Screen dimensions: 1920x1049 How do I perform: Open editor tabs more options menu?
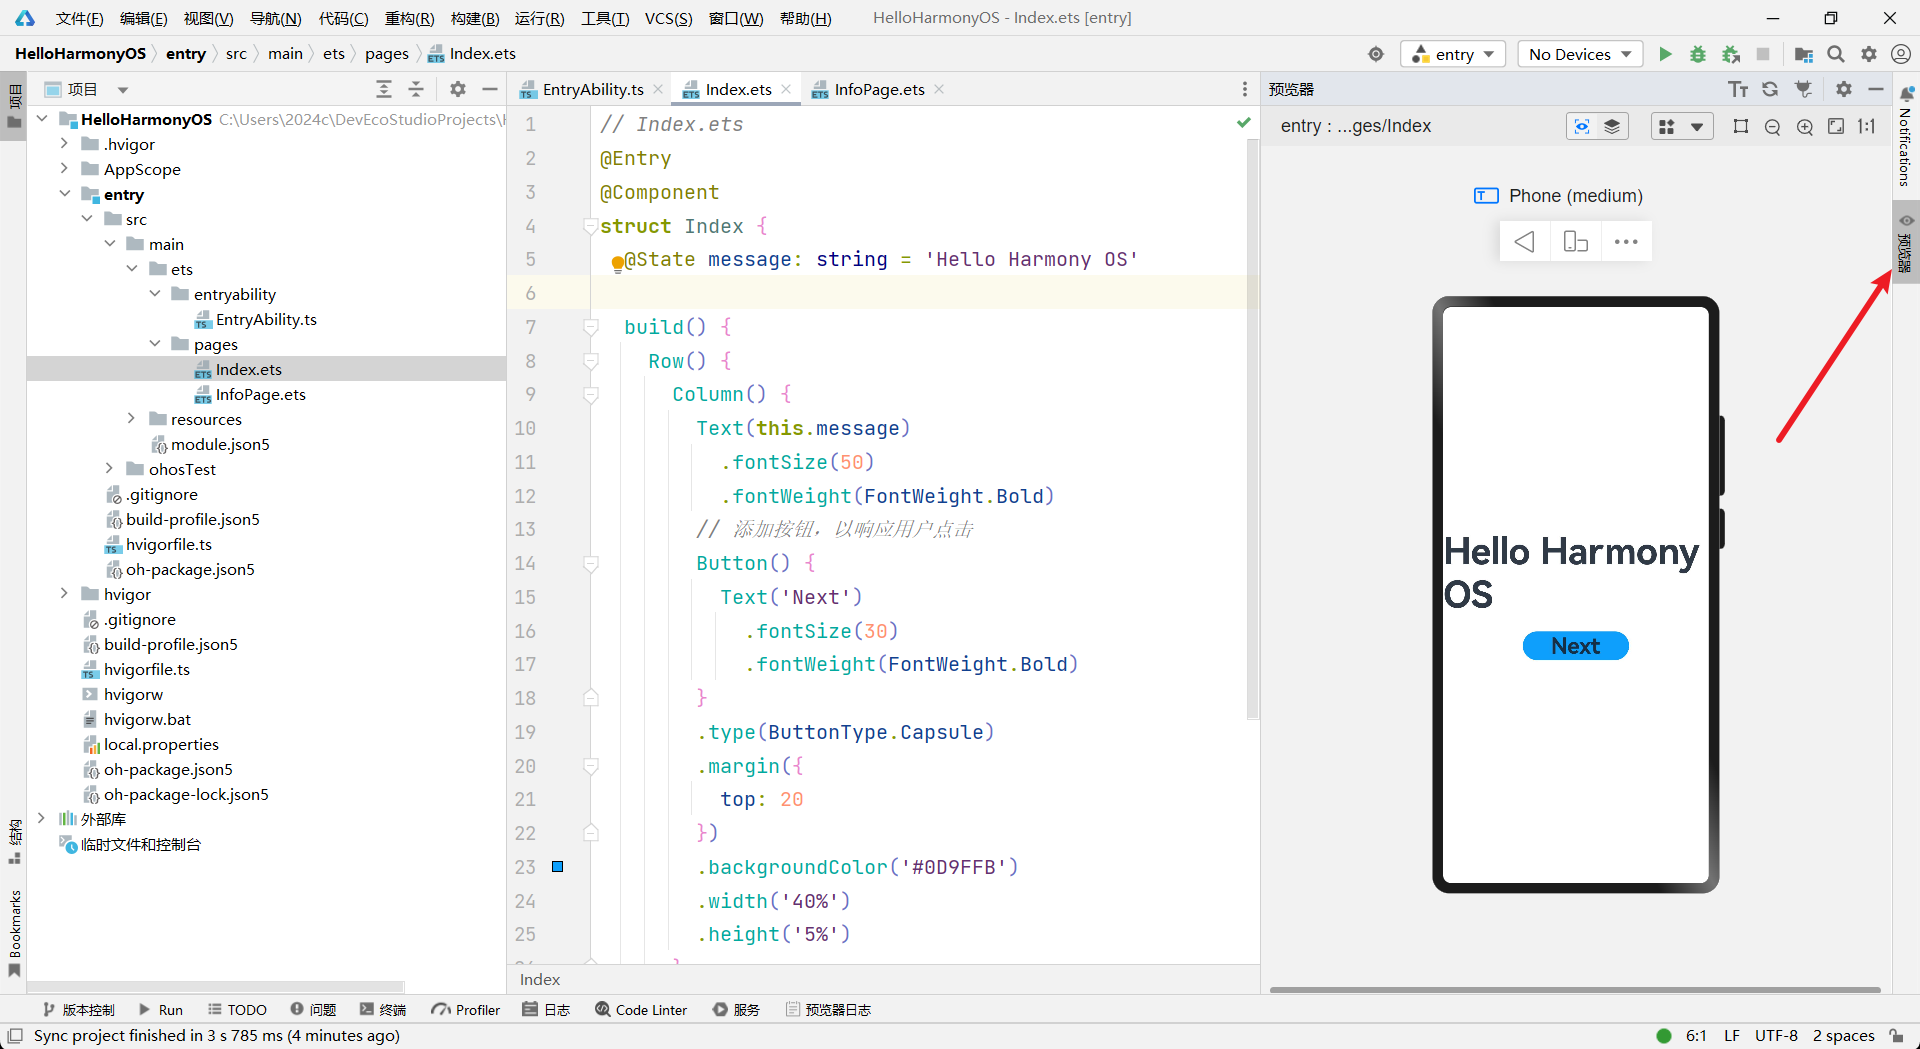1245,89
